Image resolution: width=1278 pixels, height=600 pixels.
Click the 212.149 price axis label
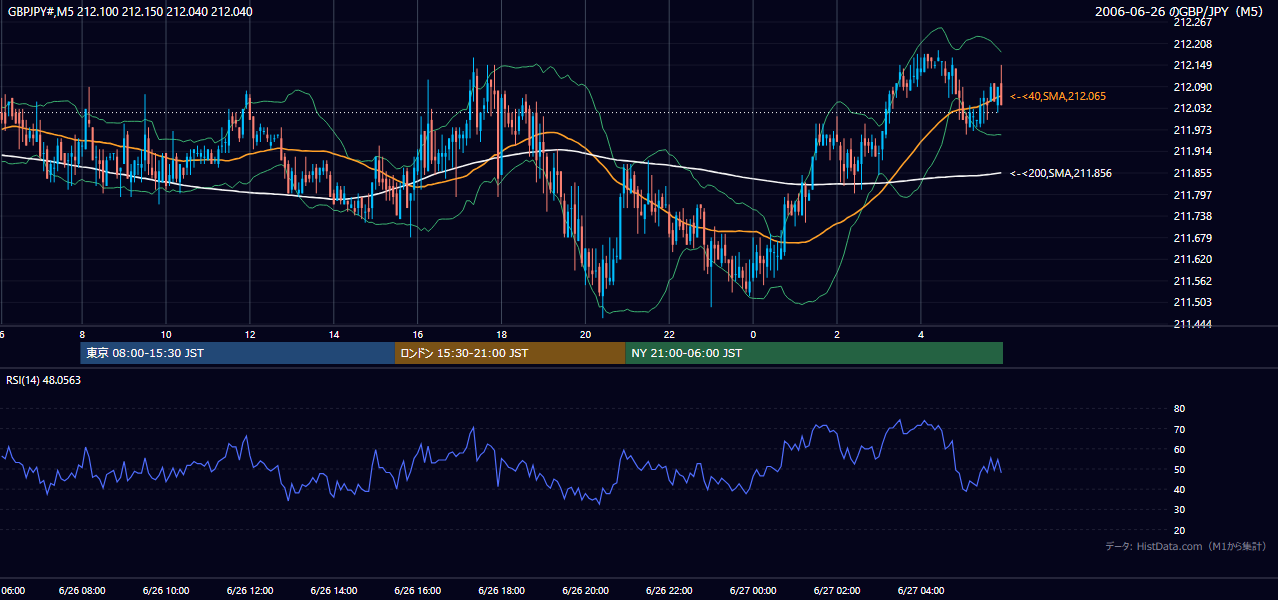coord(1191,65)
